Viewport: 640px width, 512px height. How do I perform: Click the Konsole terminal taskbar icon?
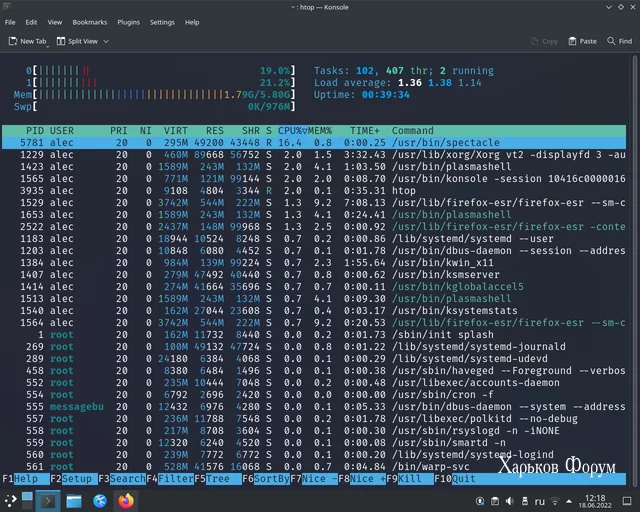point(46,501)
